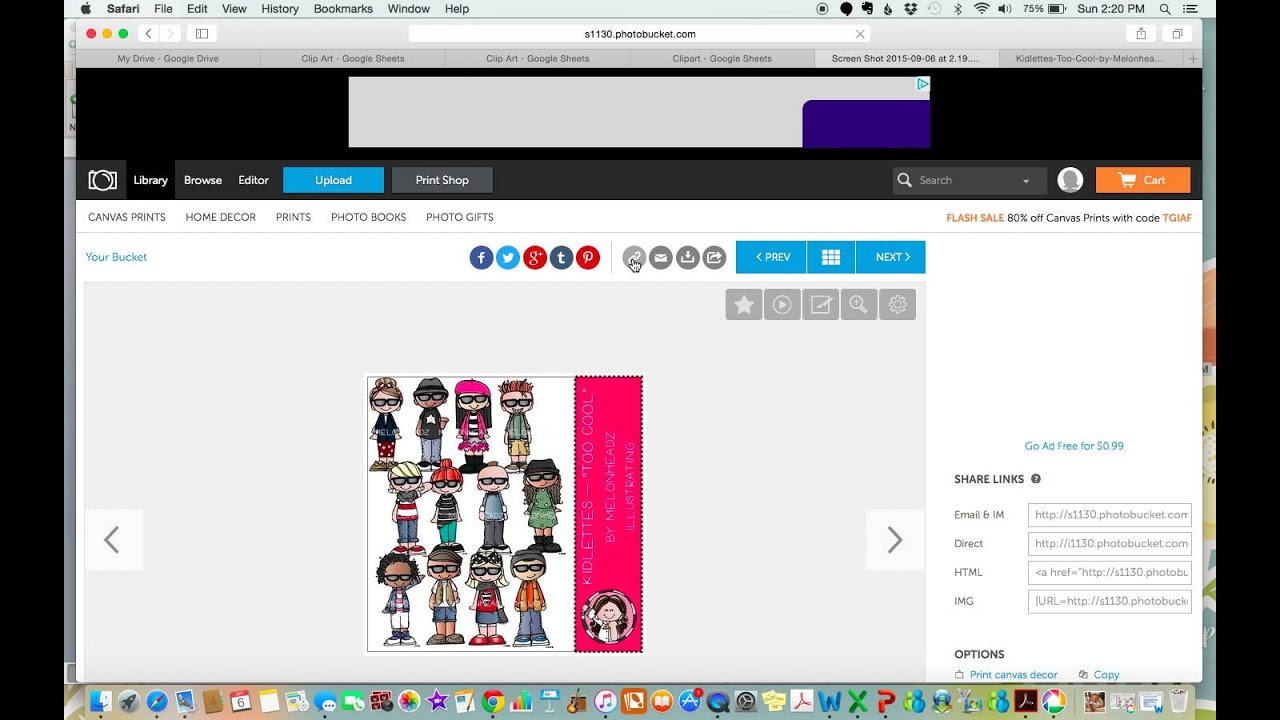1280x720 pixels.
Task: Switch to Kidlettes-Too-Cool tab
Action: point(1089,59)
